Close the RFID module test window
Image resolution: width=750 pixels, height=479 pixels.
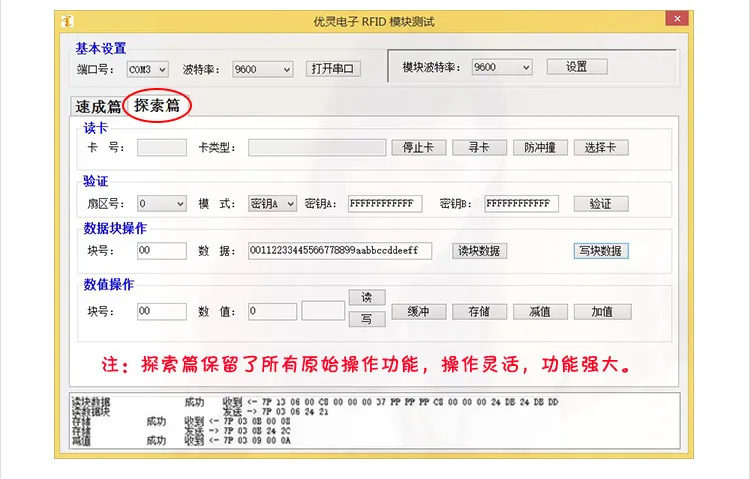click(x=677, y=19)
